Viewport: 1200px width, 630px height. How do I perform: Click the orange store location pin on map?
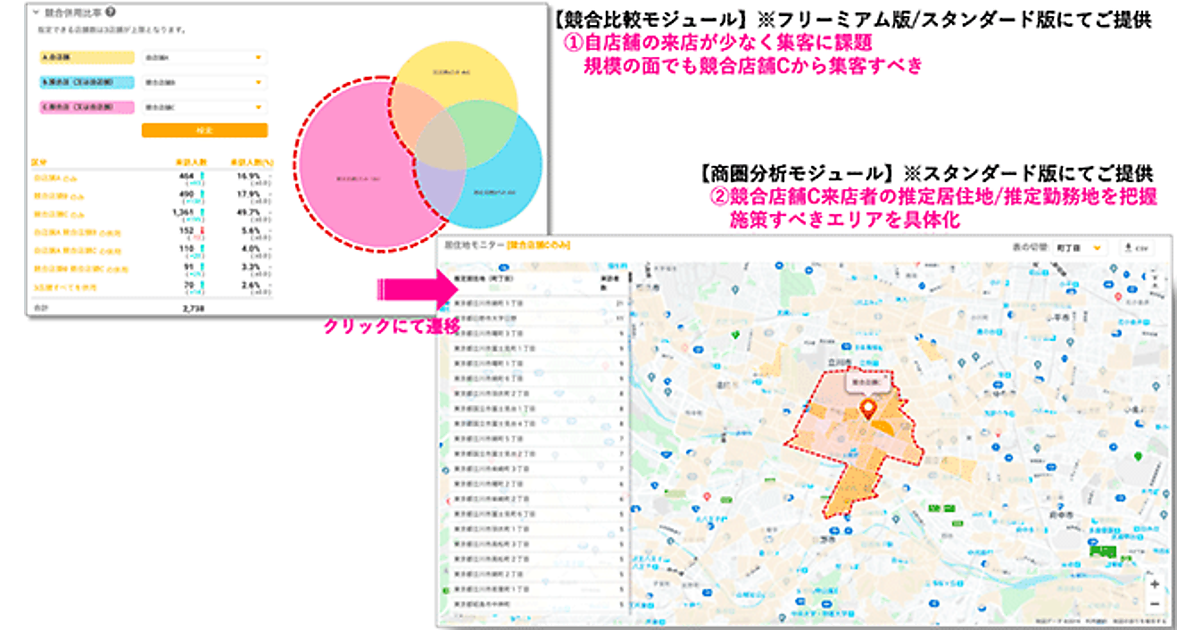point(868,410)
